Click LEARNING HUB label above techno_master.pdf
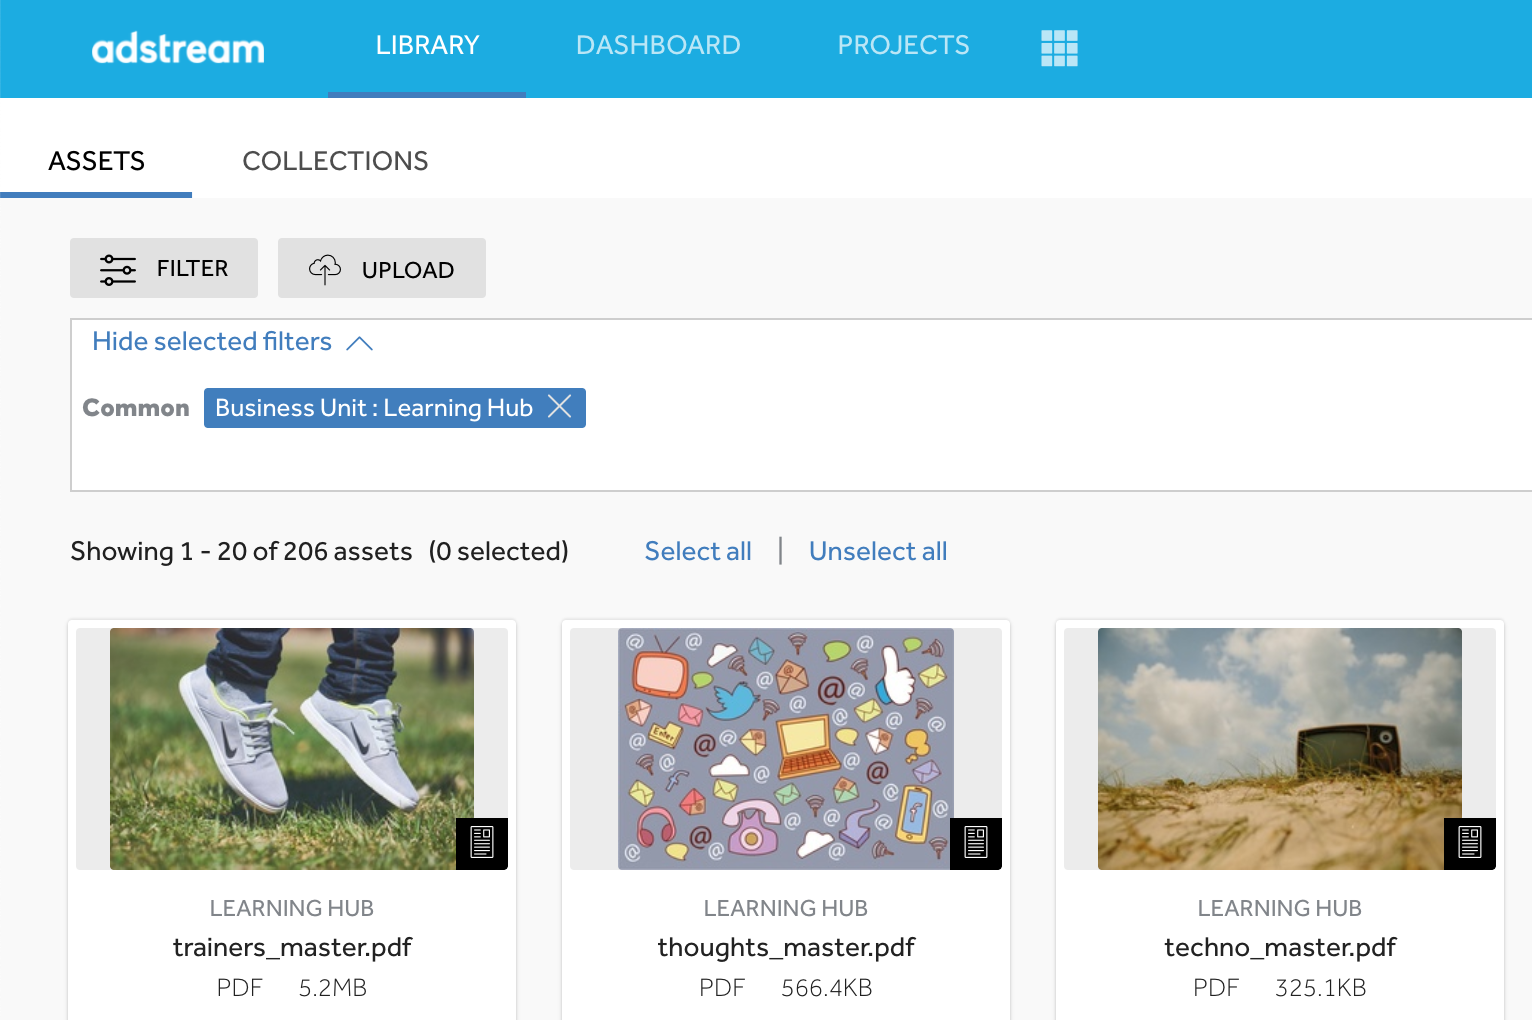This screenshot has width=1532, height=1020. click(1280, 908)
